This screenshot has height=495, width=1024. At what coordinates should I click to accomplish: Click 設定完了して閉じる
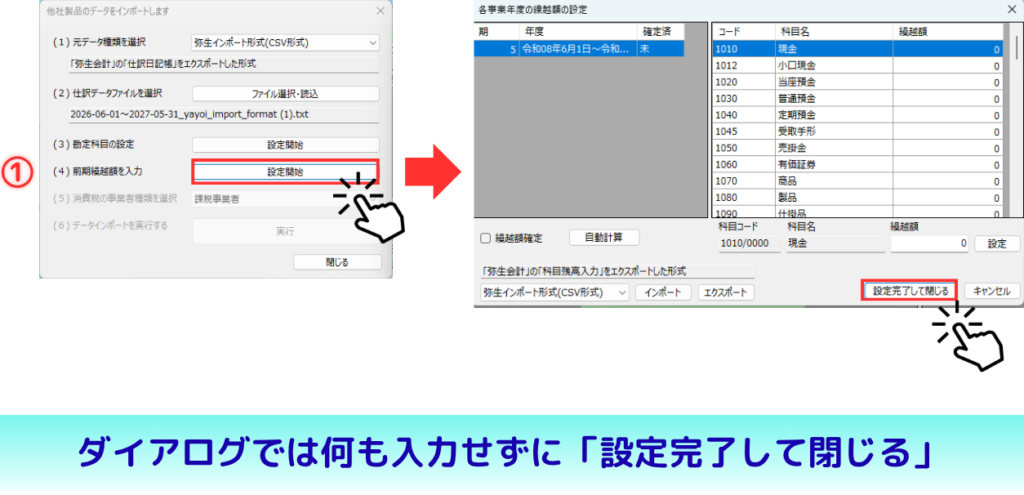910,291
